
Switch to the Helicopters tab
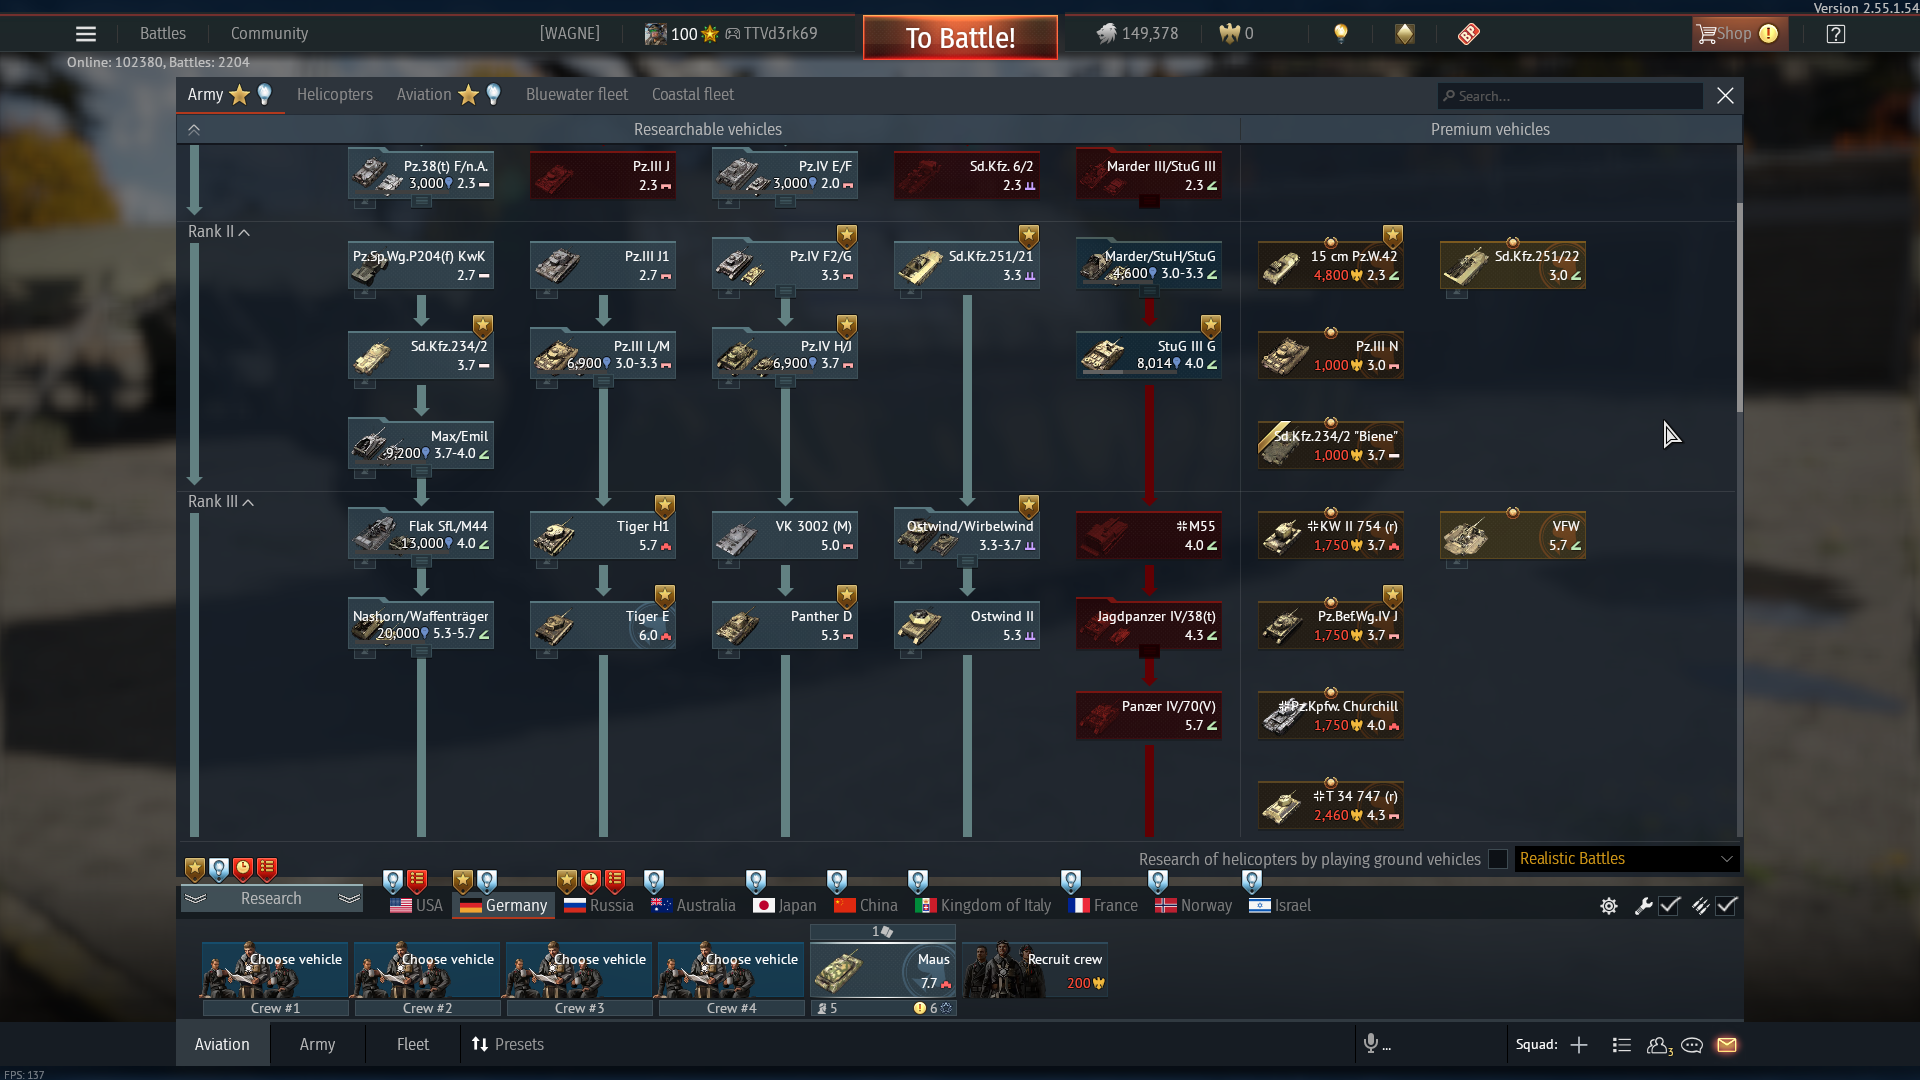334,95
